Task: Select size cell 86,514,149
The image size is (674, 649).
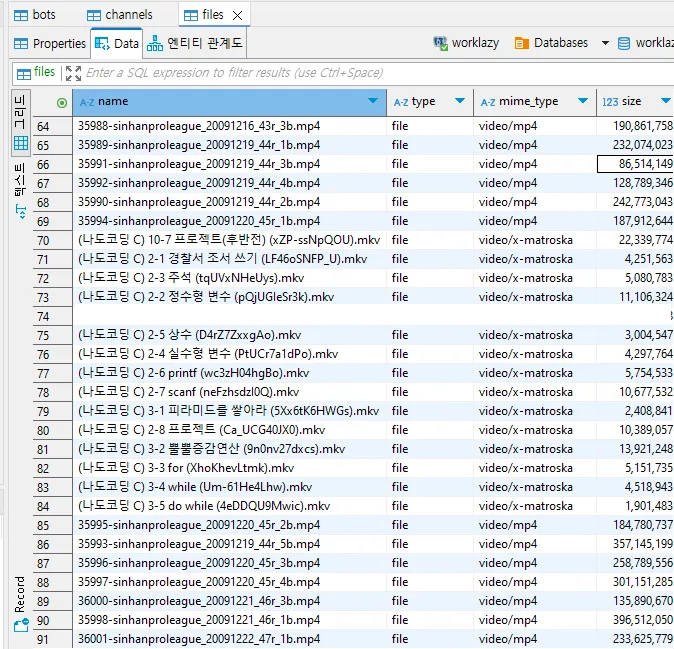Action: (635, 164)
